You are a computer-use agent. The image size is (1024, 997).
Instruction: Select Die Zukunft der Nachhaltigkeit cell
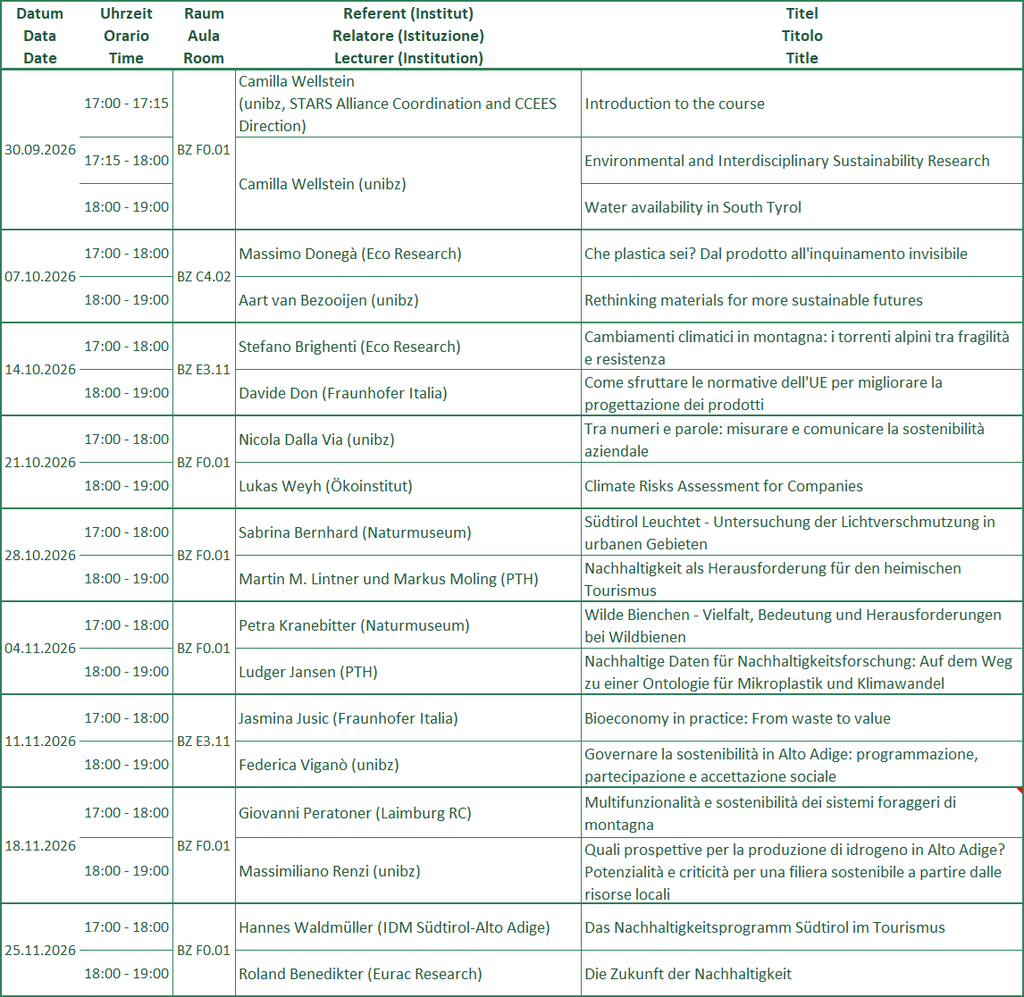(x=801, y=973)
